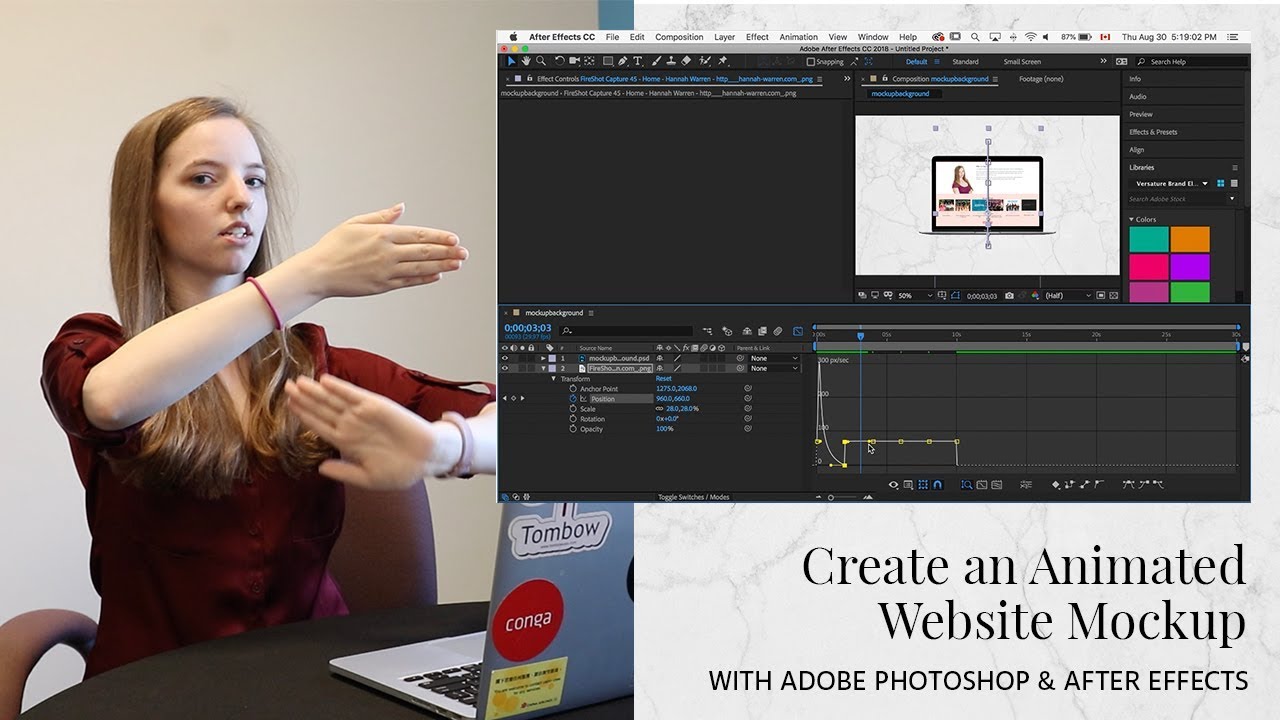Click Toggle Switches / Modes
Screen dimensions: 1280x720
point(693,497)
